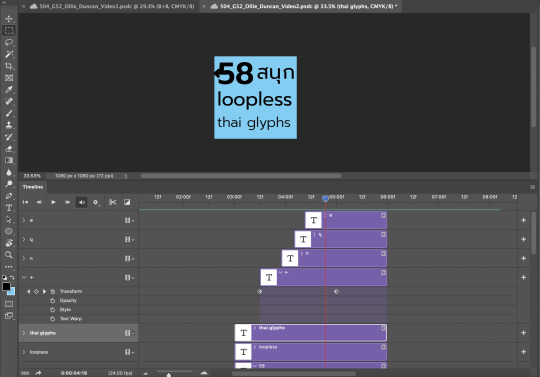Open filmstrip menu for 'thai glyphs' track
This screenshot has height=377, width=540.
click(x=129, y=333)
